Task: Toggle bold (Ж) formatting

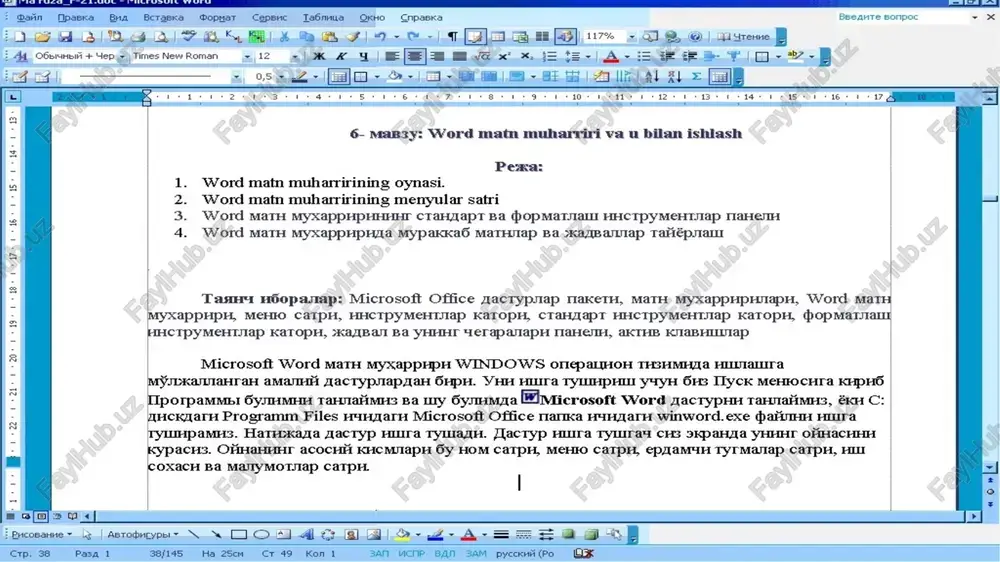Action: pyautogui.click(x=319, y=57)
